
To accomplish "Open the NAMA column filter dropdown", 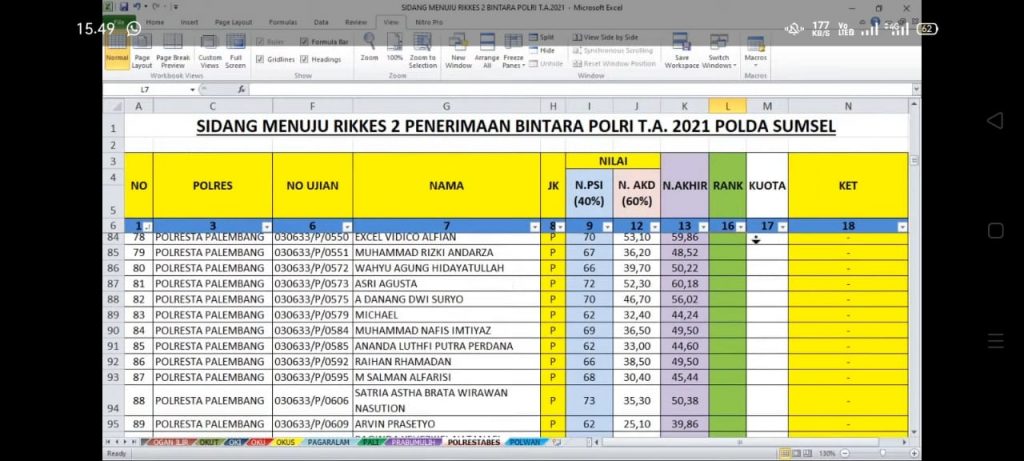I will pyautogui.click(x=533, y=227).
